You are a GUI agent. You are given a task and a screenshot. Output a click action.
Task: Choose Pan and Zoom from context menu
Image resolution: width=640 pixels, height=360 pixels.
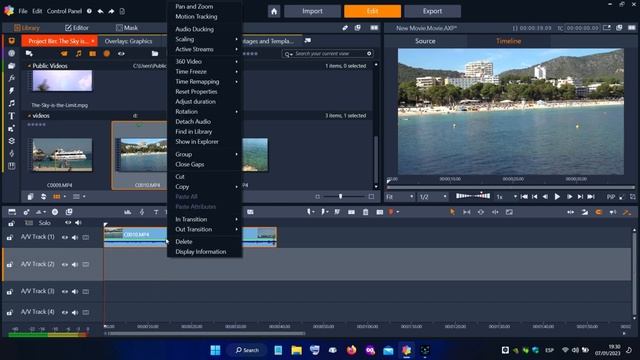194,7
